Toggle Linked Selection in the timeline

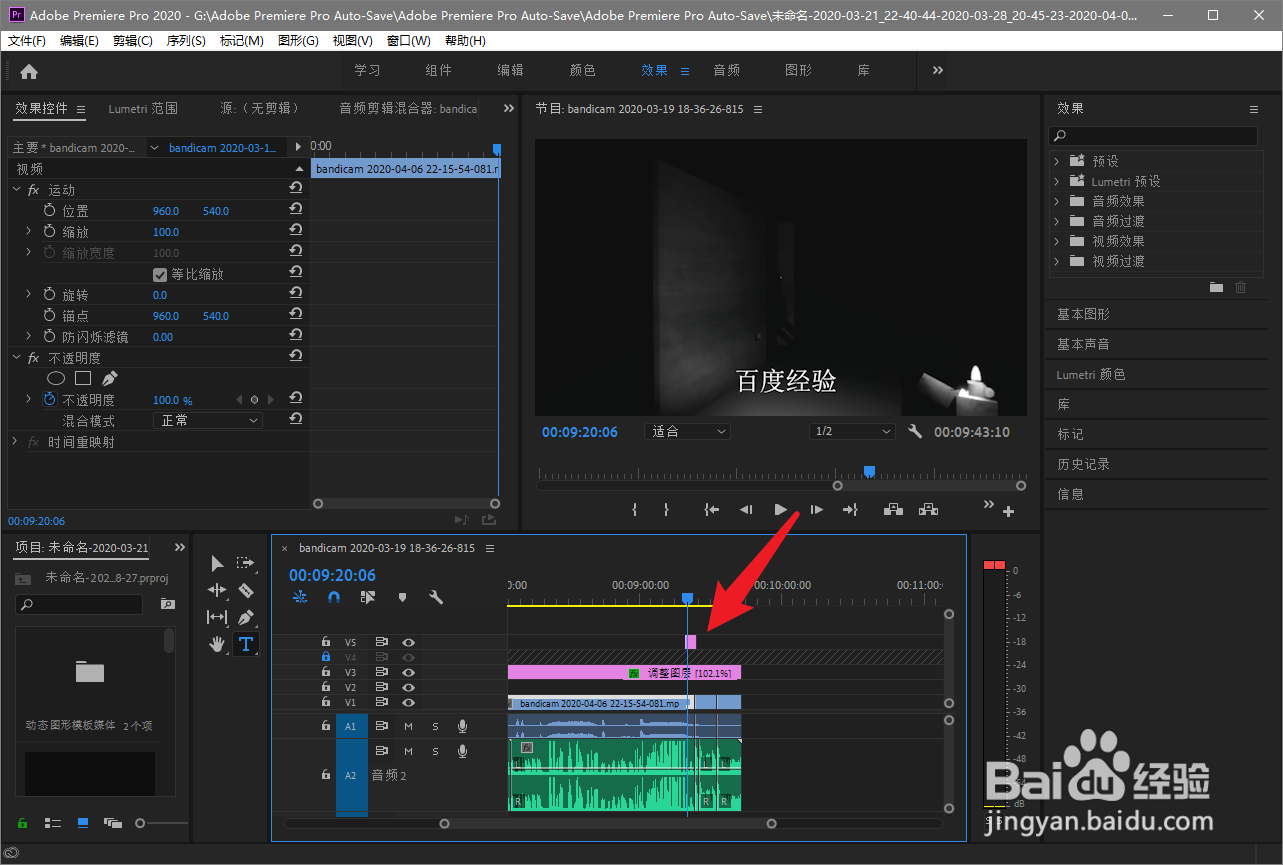point(368,597)
